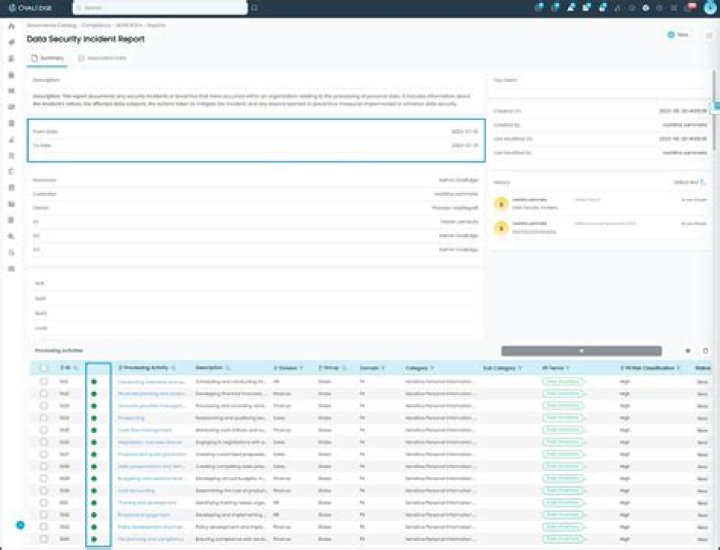
Task: Switch to the Associated Data tab
Action: (x=103, y=58)
